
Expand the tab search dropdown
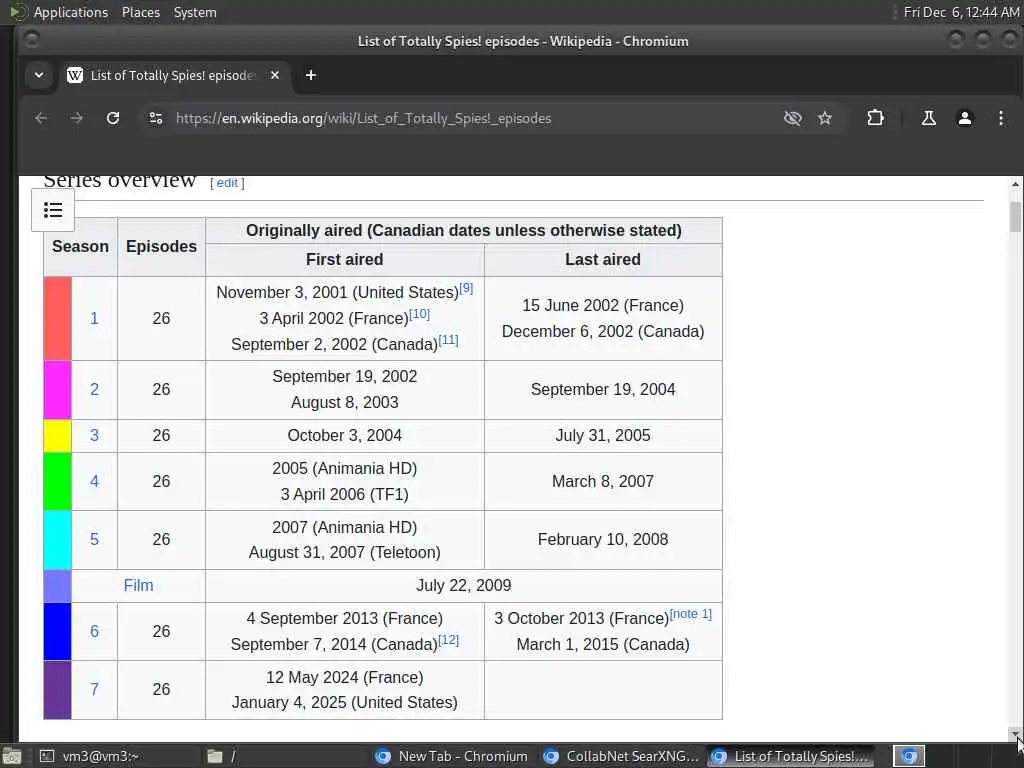coord(39,75)
